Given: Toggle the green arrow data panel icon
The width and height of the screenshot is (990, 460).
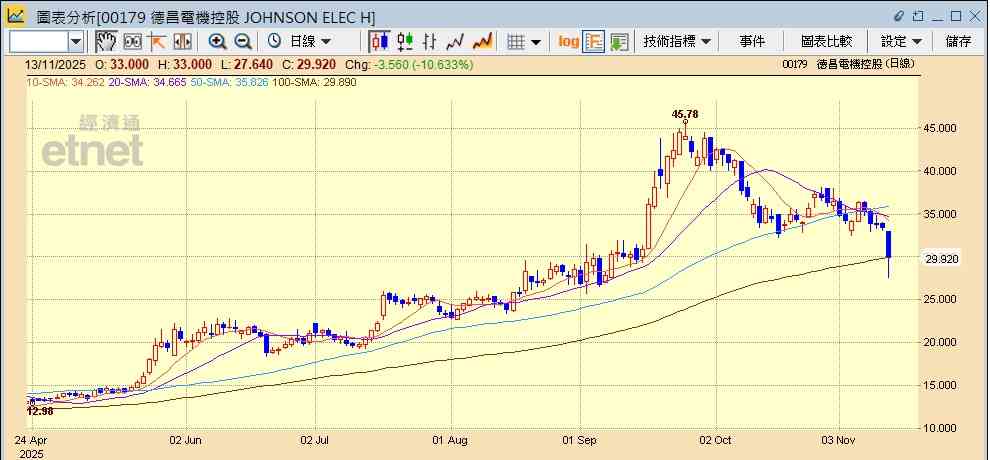Looking at the screenshot, I should [619, 41].
